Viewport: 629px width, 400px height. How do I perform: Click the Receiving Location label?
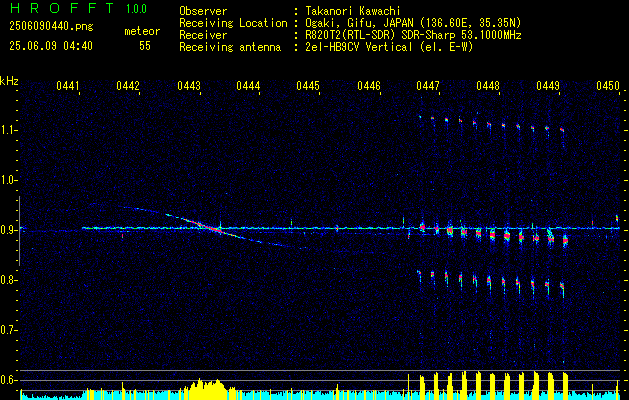[x=233, y=23]
